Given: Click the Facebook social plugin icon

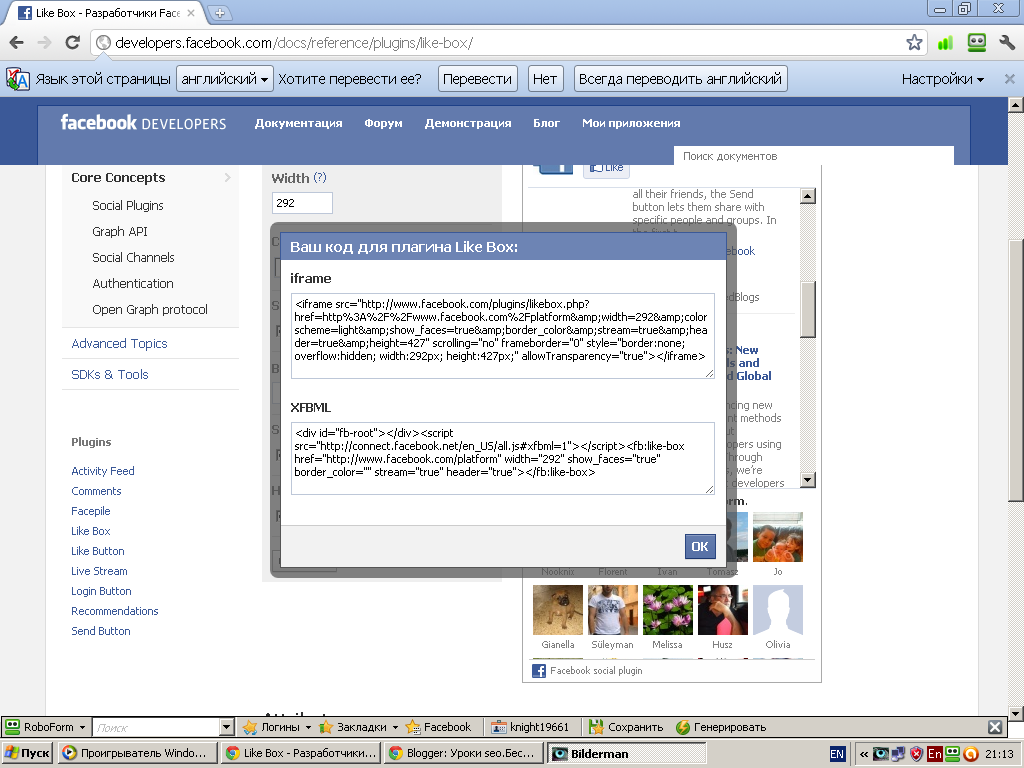Looking at the screenshot, I should 539,671.
